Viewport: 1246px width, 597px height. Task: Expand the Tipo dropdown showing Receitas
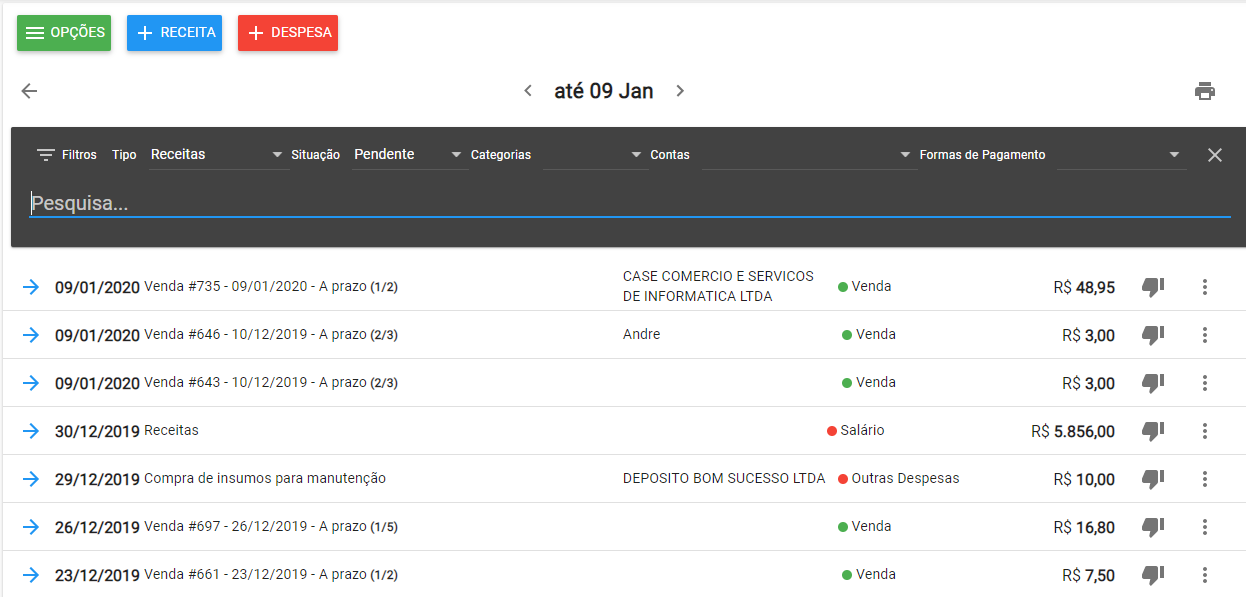point(217,155)
